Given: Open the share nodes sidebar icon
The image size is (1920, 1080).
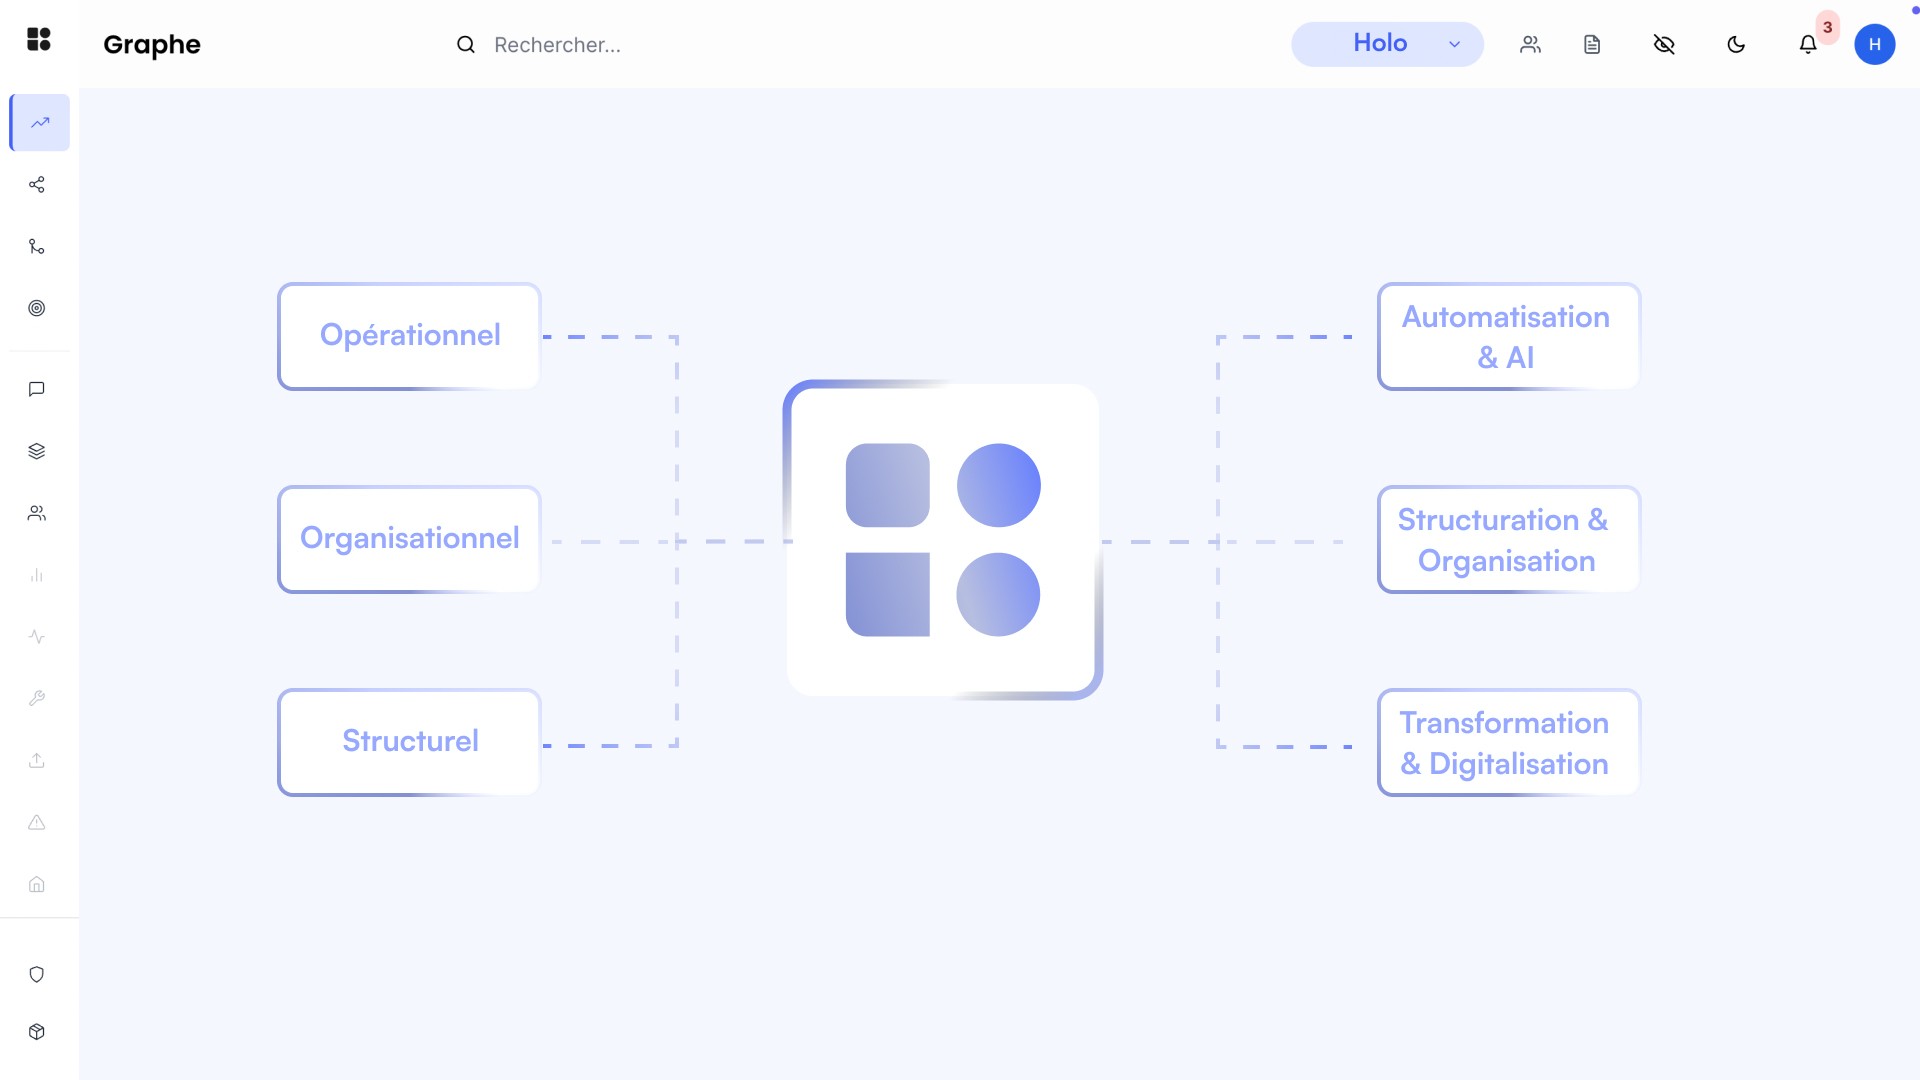Looking at the screenshot, I should tap(37, 185).
